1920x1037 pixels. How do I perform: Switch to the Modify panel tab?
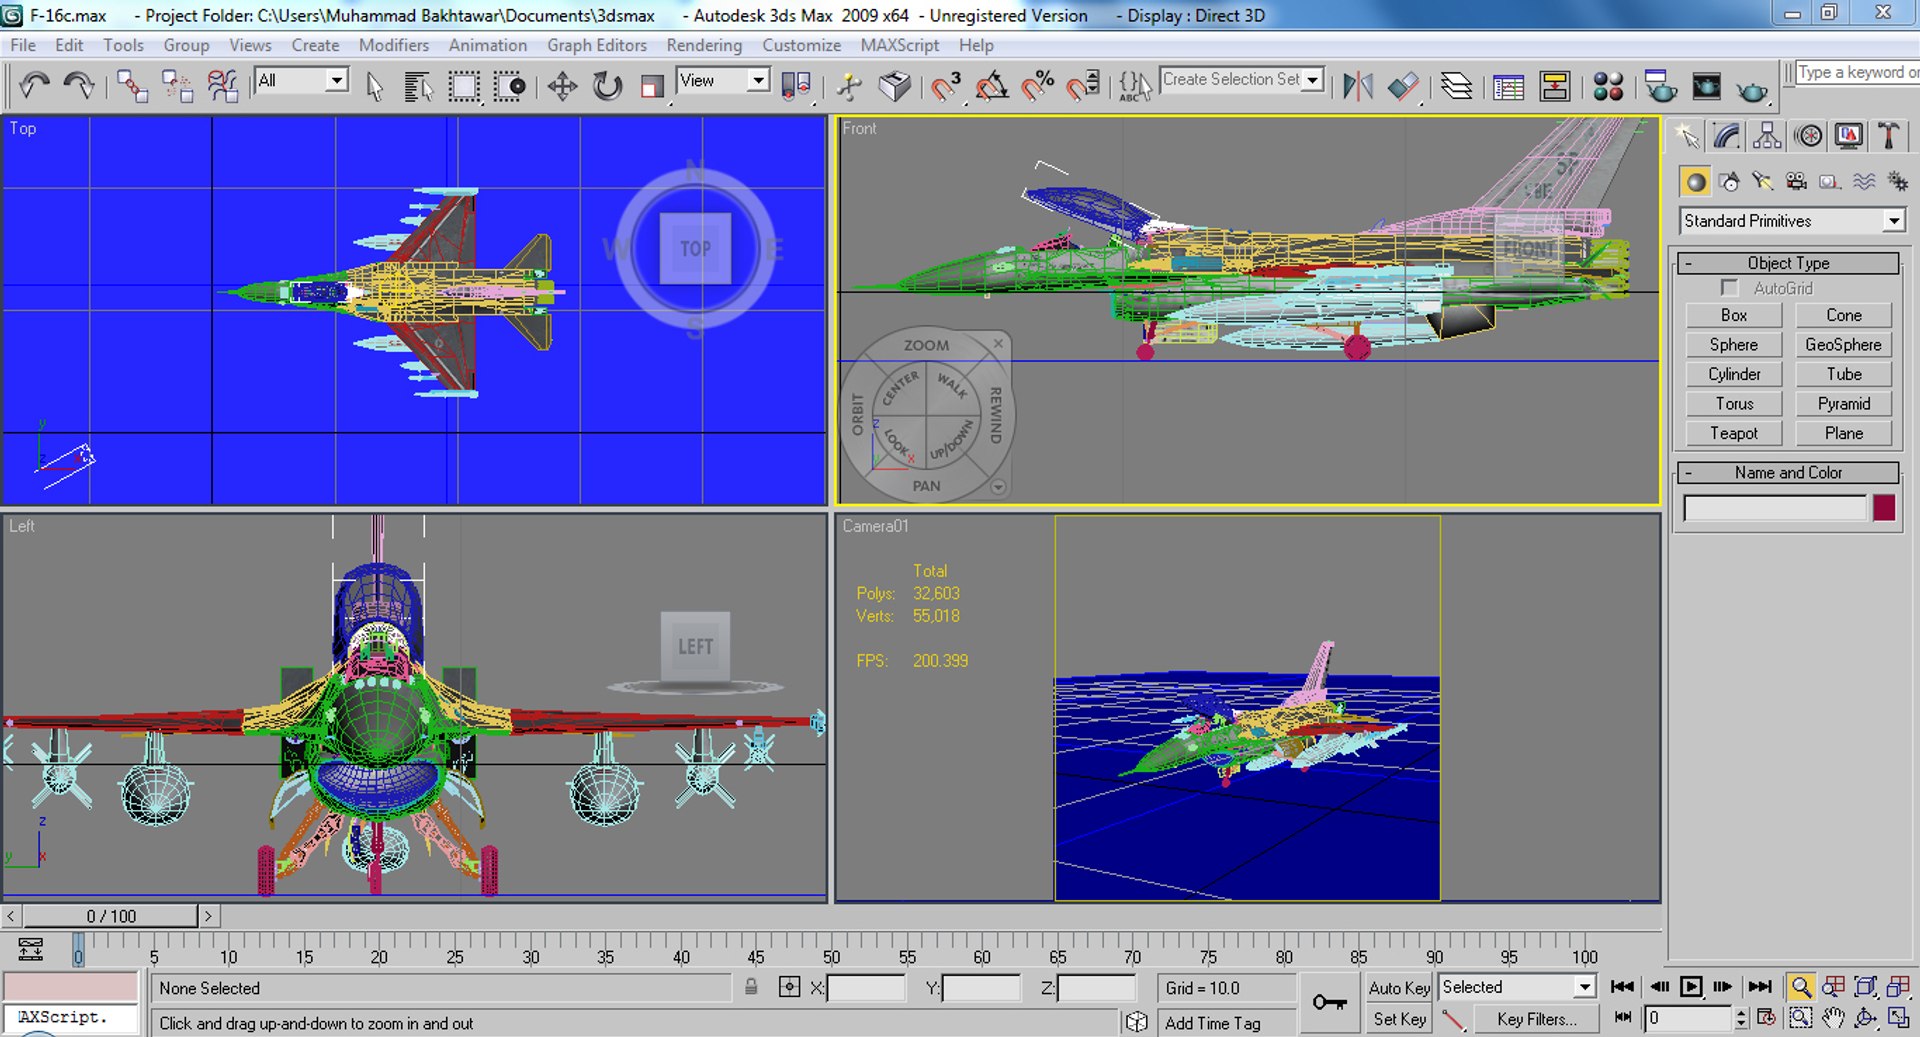pos(1727,136)
